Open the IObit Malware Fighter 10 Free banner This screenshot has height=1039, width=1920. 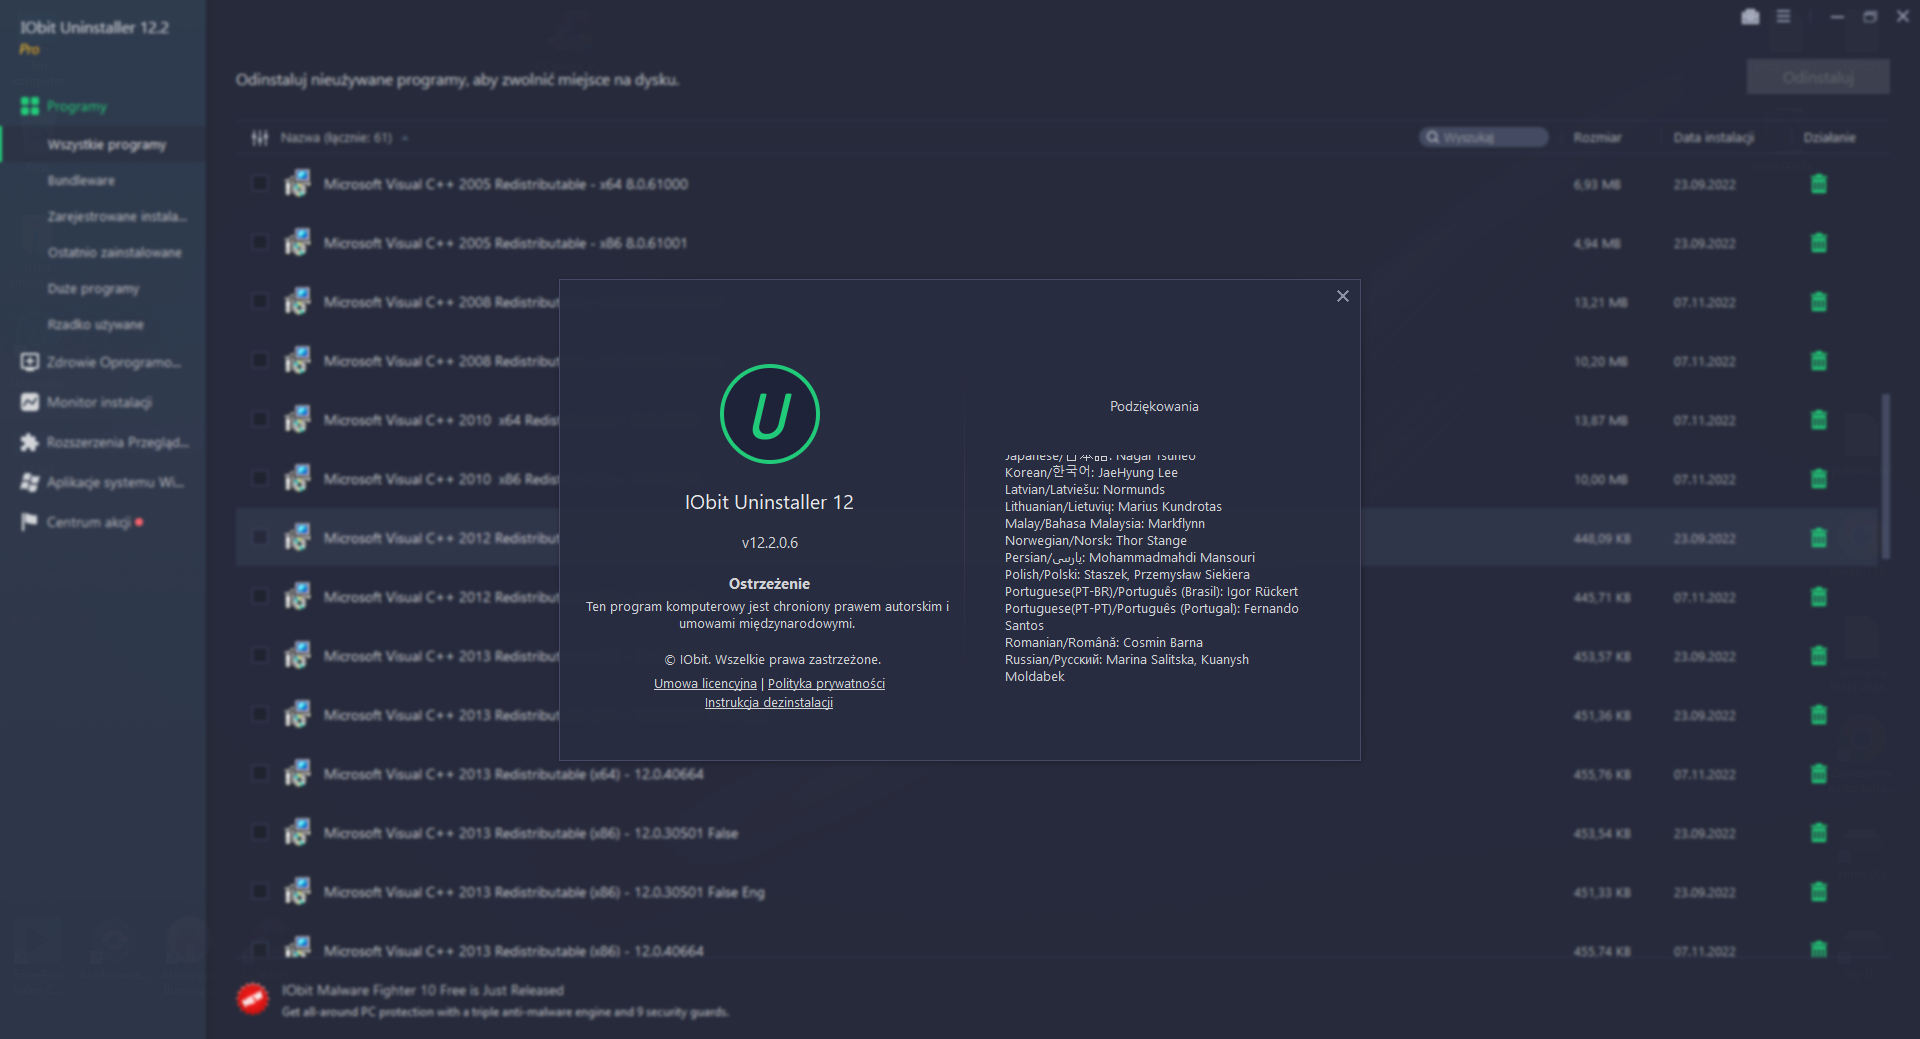[x=482, y=1000]
